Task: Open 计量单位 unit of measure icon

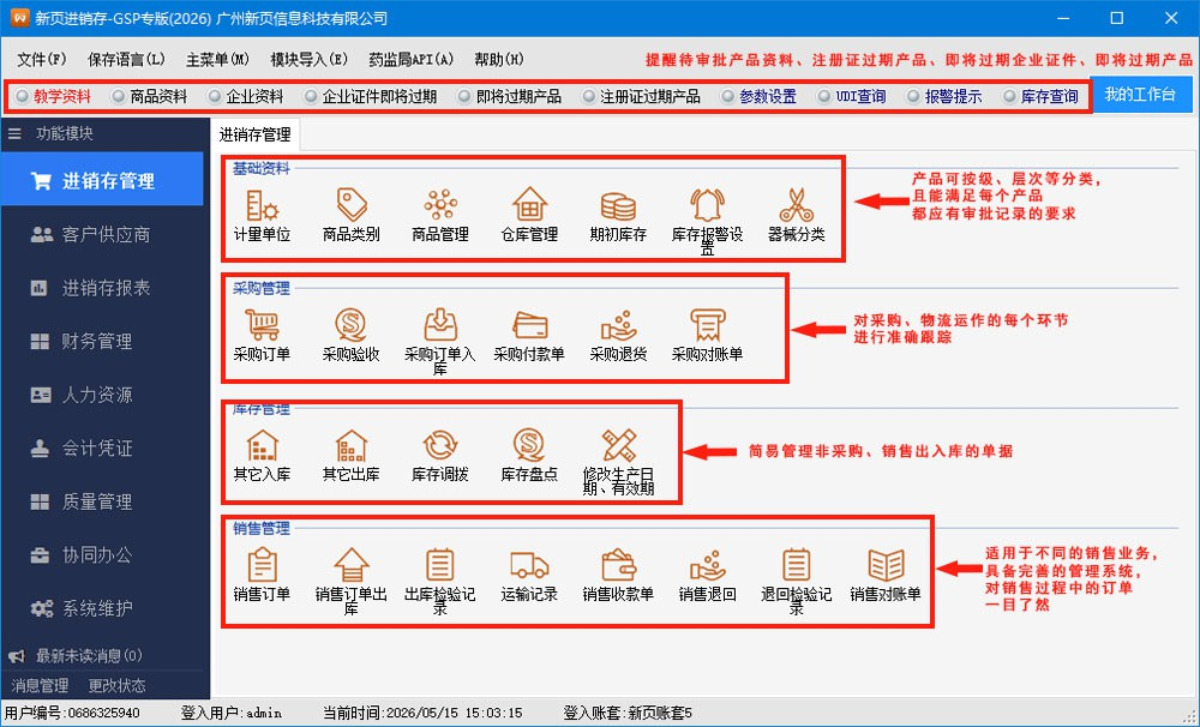Action: 262,206
